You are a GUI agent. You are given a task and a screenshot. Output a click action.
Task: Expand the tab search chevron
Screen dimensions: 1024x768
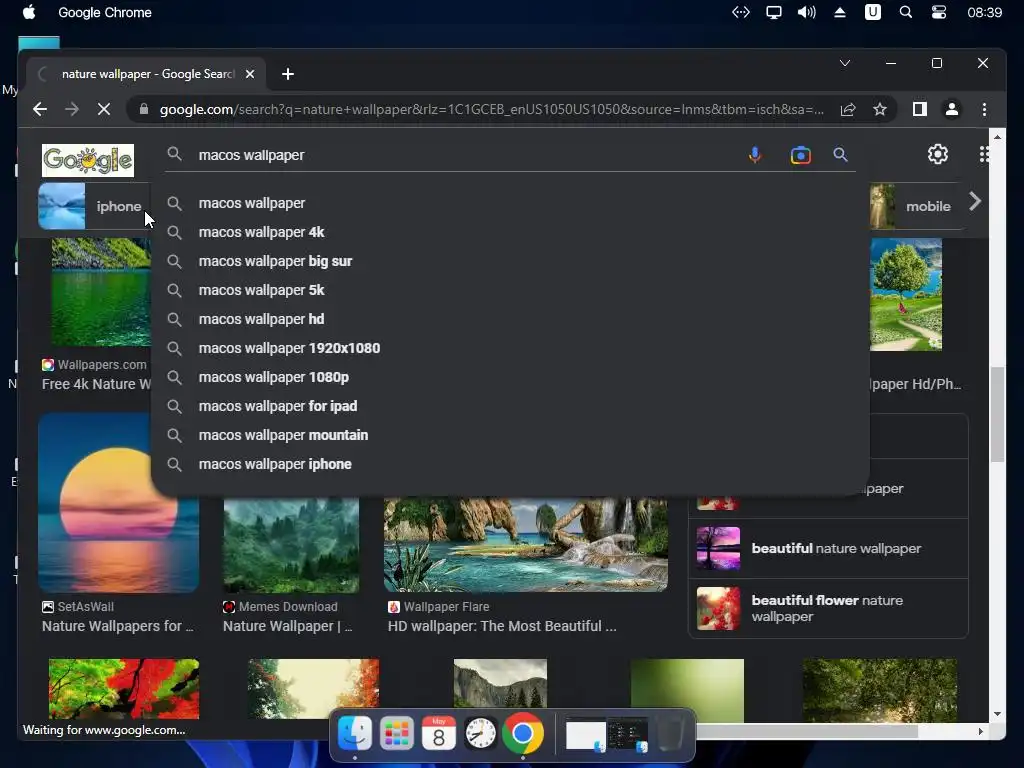(x=845, y=63)
